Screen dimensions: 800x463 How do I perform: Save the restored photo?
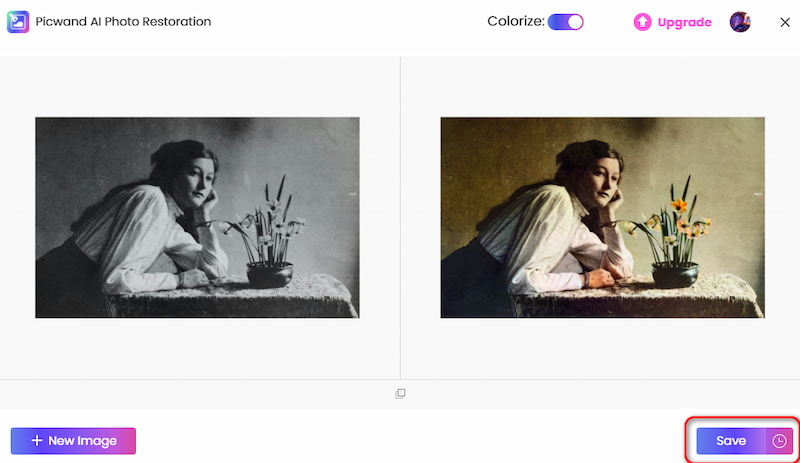coord(731,441)
